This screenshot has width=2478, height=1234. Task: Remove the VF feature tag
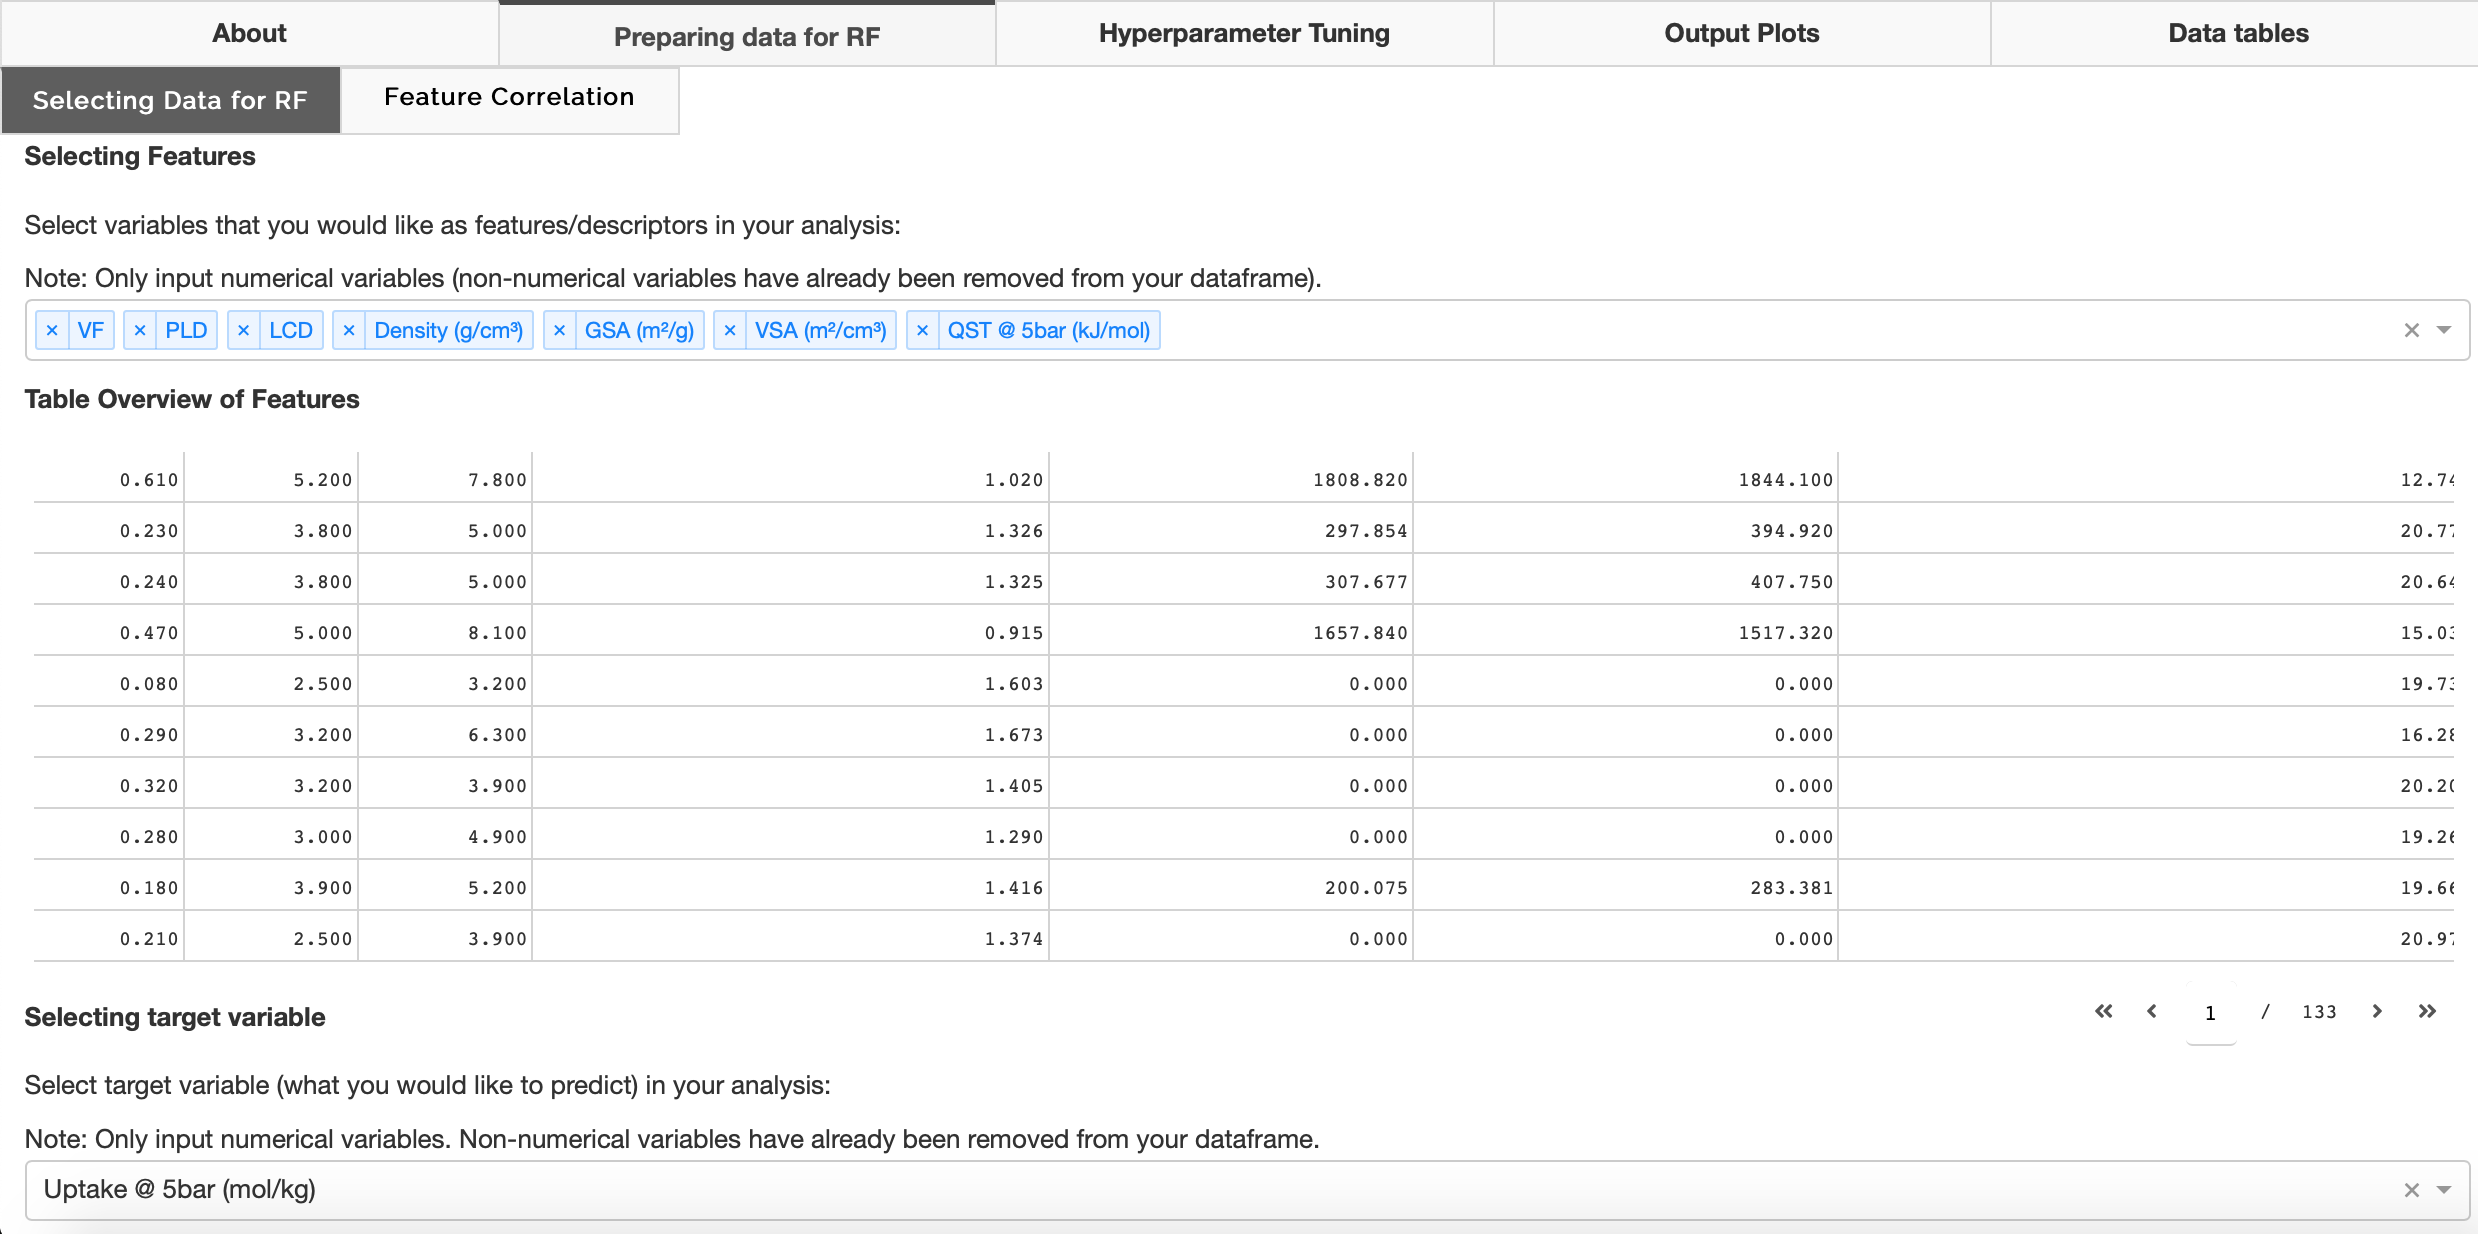(x=52, y=331)
